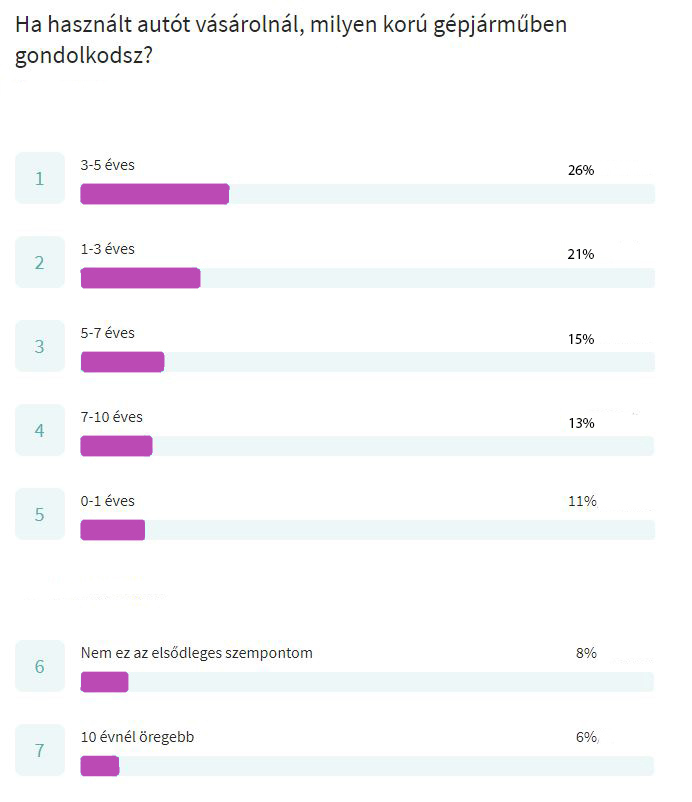Viewport: 692px width, 802px height.
Task: Select the rank 6 number box
Action: point(40,666)
